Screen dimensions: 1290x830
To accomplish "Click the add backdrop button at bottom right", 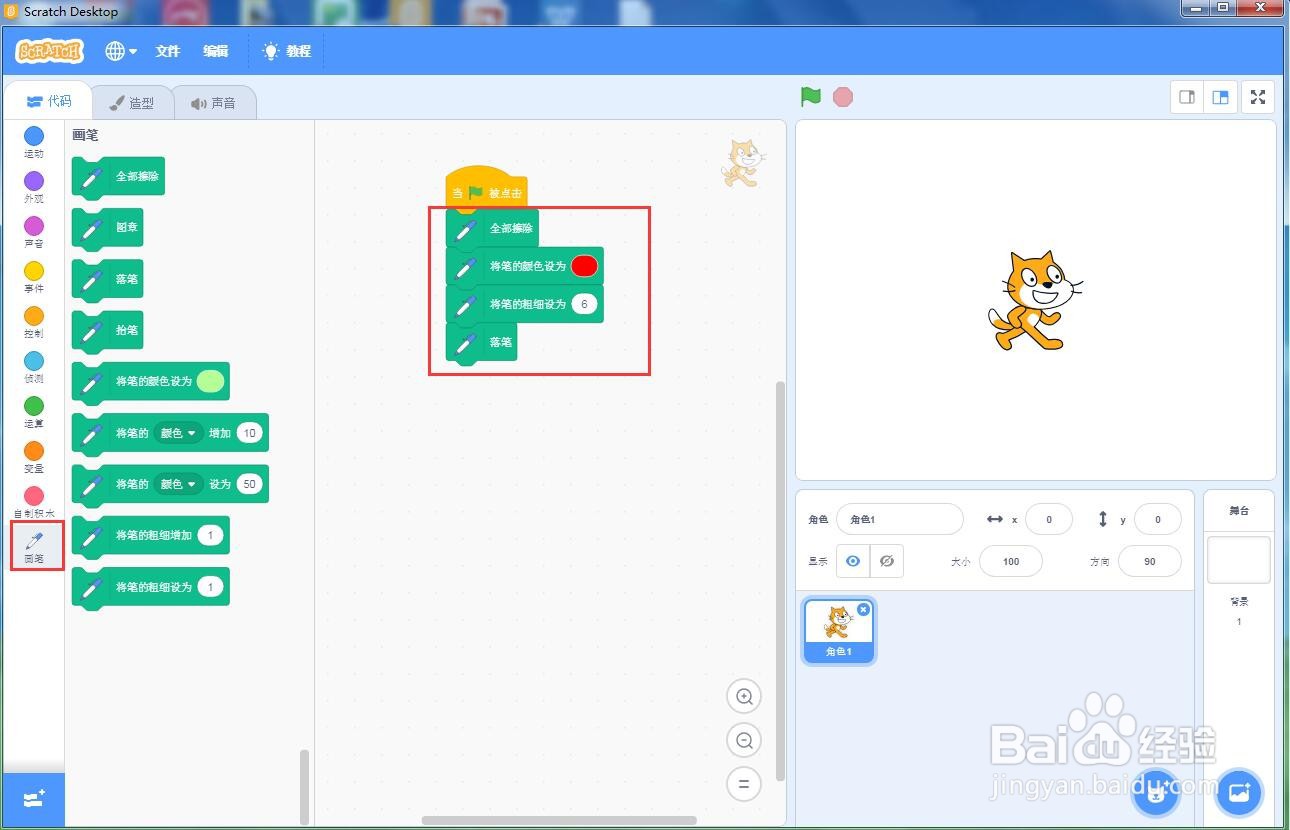I will click(1239, 792).
